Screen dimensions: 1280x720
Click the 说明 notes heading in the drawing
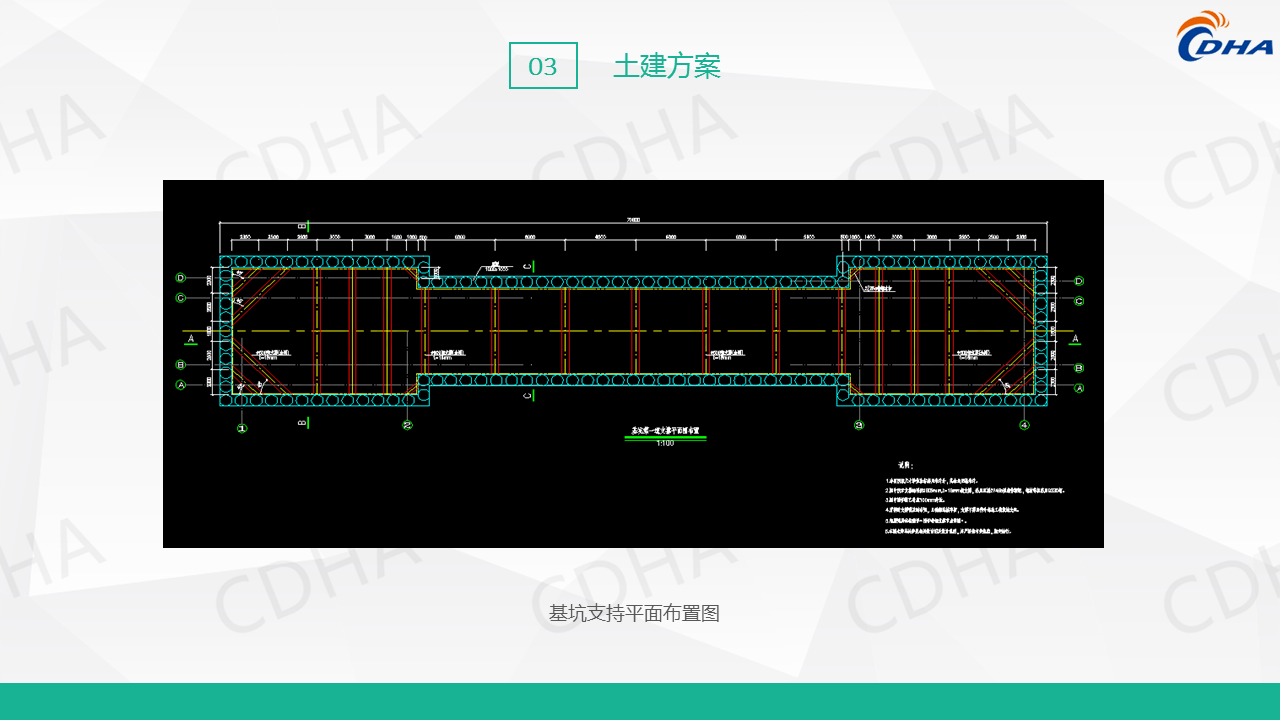point(905,465)
